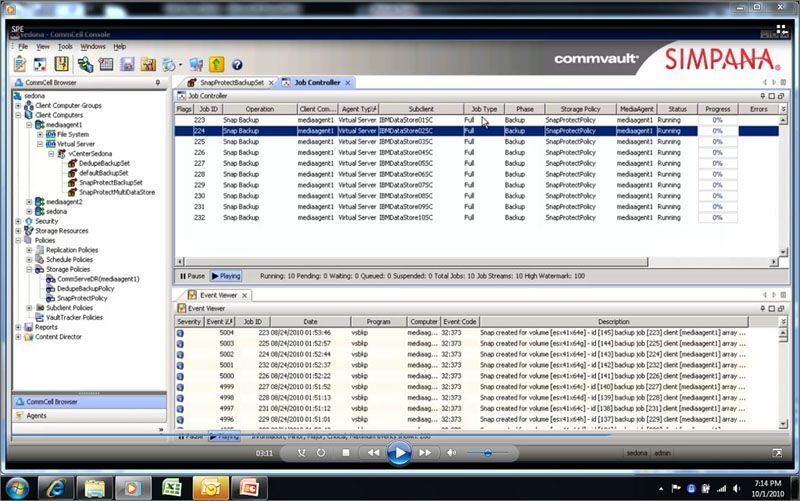Image resolution: width=800 pixels, height=501 pixels.
Task: Expand the mediaagent2 node
Action: (x=29, y=202)
